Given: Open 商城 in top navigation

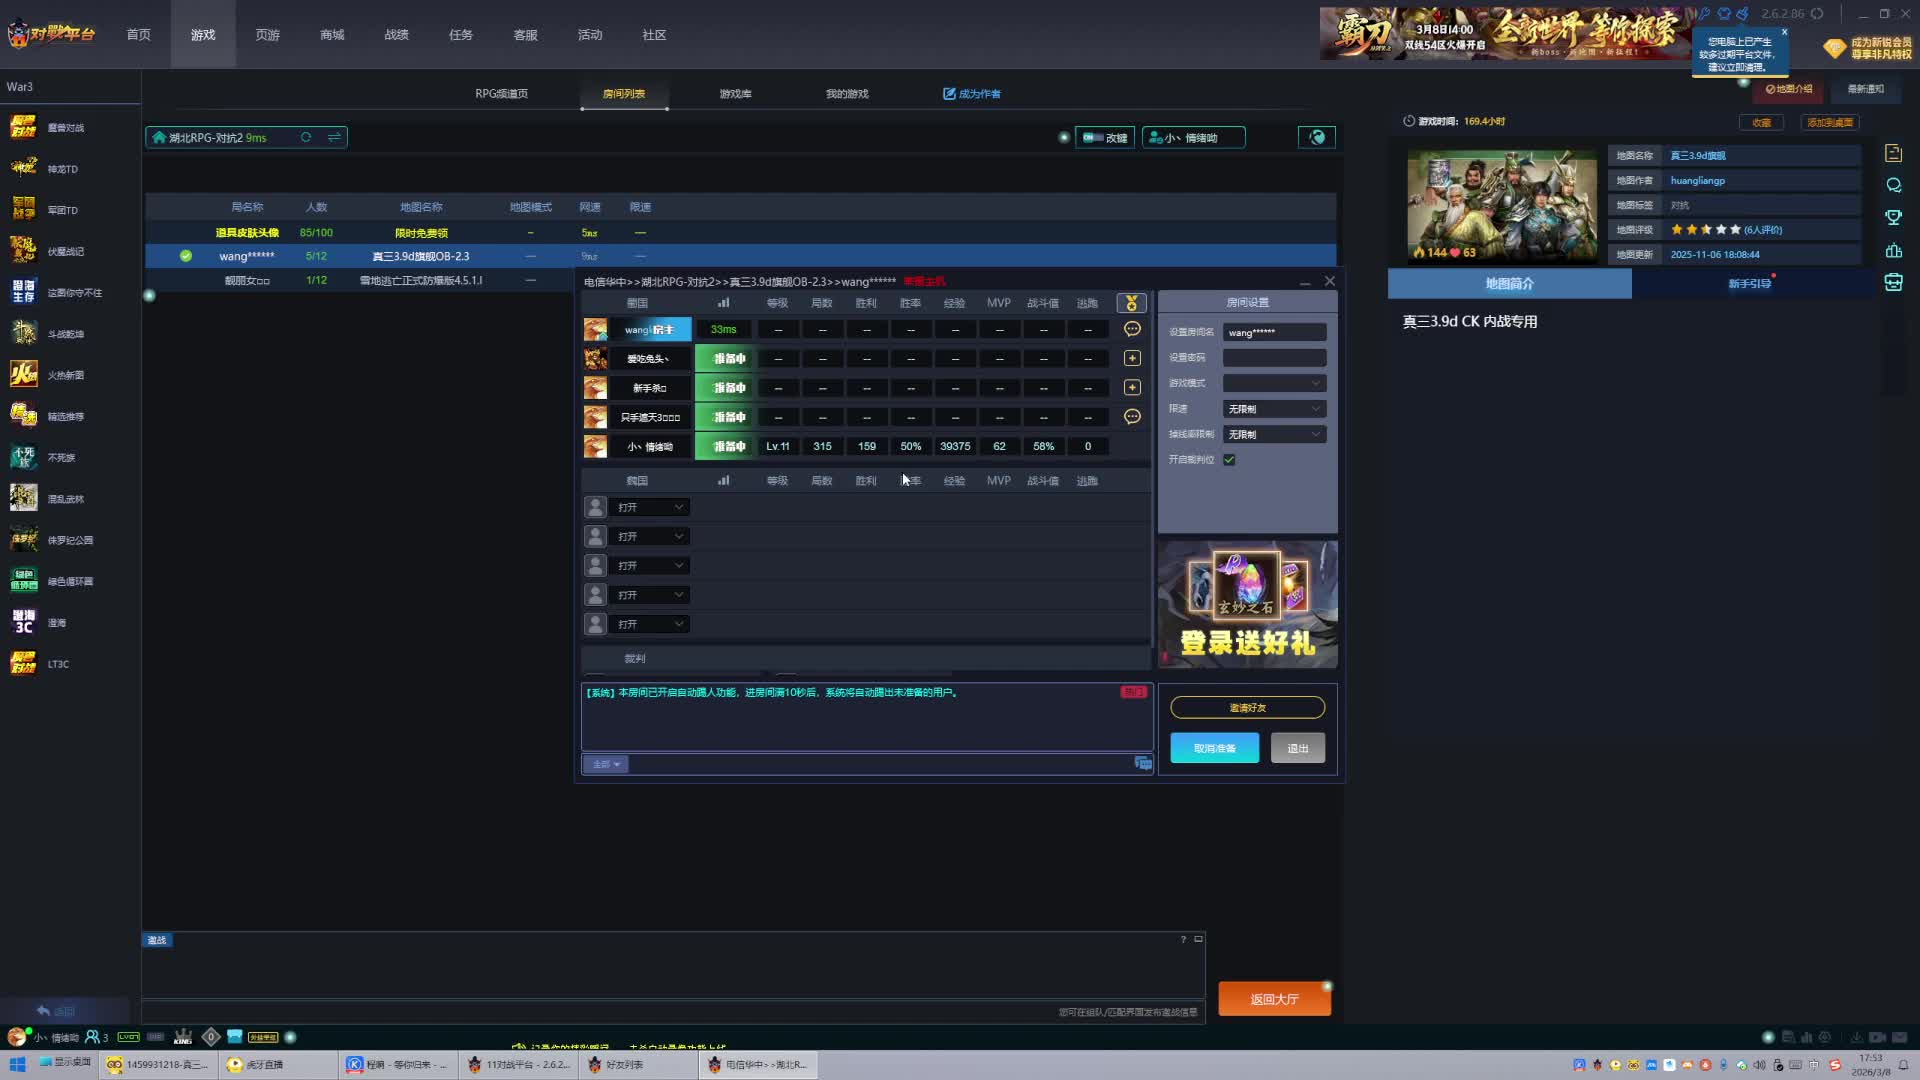Looking at the screenshot, I should tap(332, 35).
